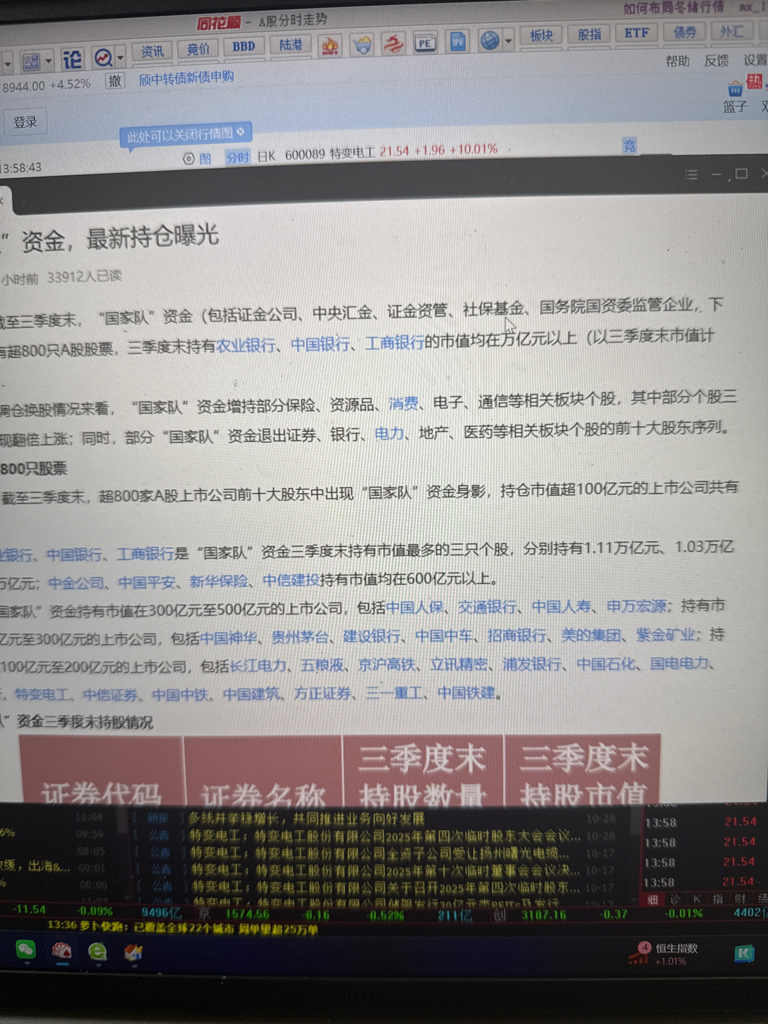Select the 细 tab in bottom panel
This screenshot has width=768, height=1024.
(652, 899)
